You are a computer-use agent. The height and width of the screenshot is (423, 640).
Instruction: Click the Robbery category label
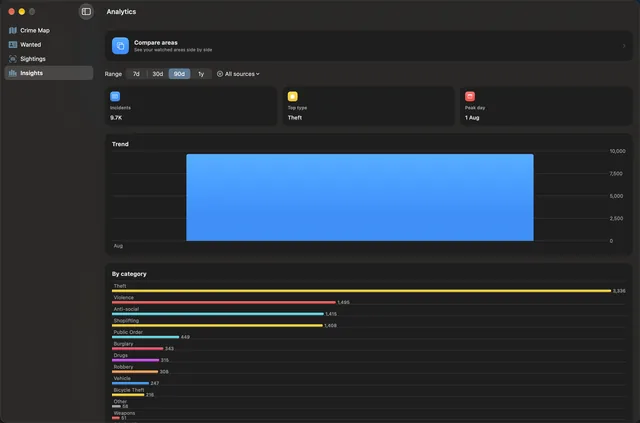coord(123,367)
